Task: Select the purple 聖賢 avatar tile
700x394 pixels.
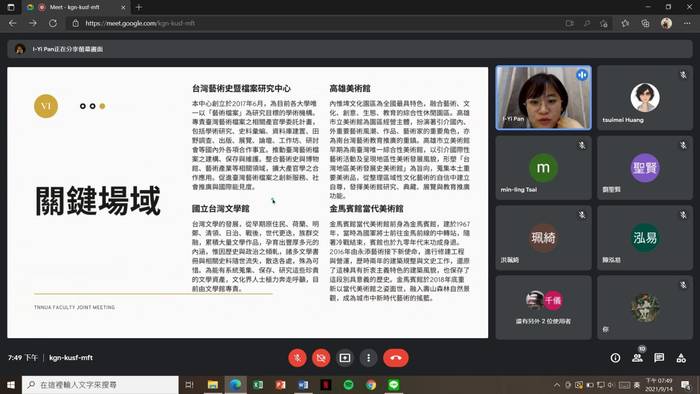Action: [645, 168]
